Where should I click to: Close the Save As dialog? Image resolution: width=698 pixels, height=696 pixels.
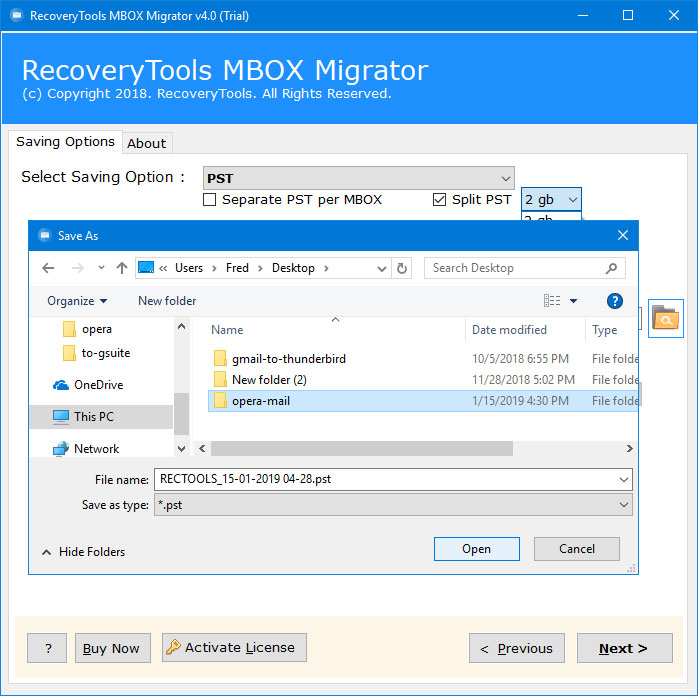(622, 235)
